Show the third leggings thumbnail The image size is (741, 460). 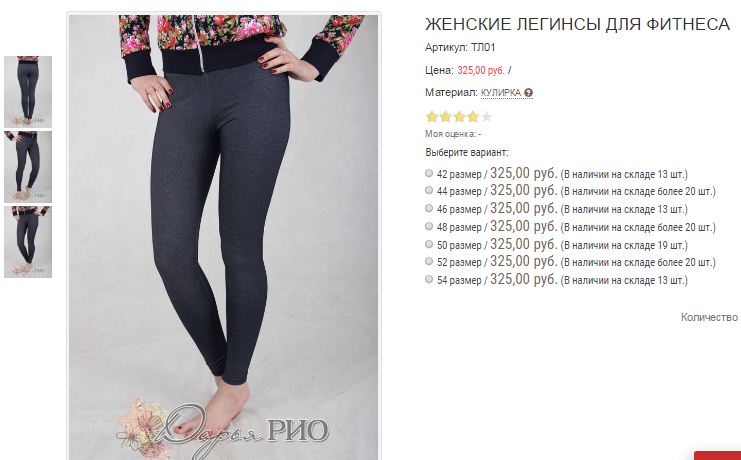point(28,242)
